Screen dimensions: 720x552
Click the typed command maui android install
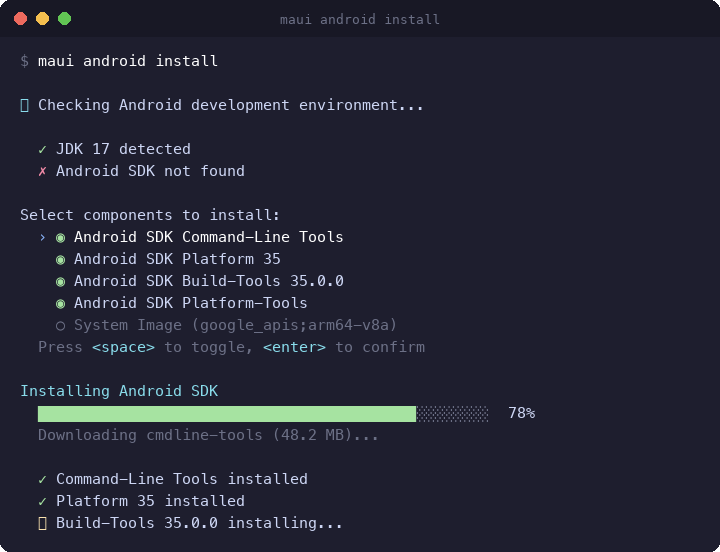click(128, 61)
